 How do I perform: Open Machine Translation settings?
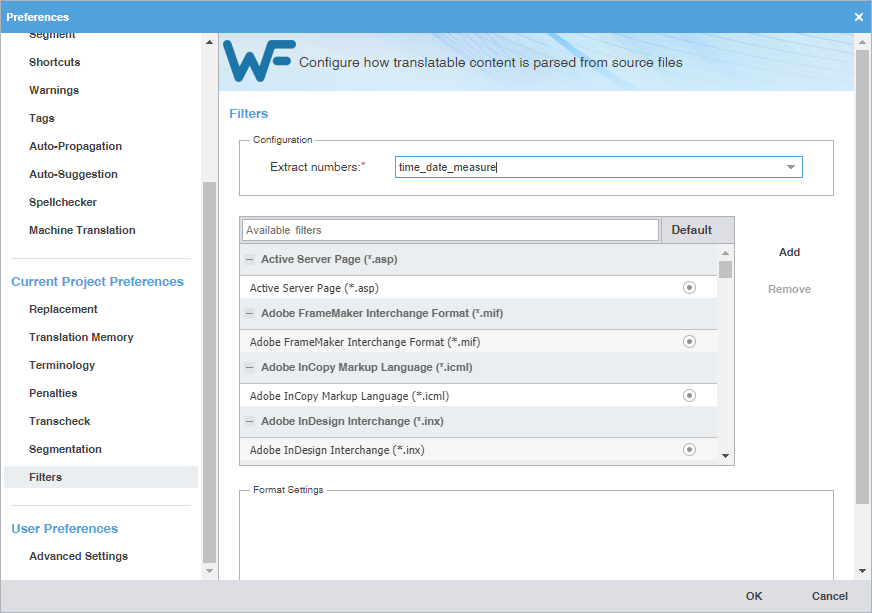pos(82,229)
